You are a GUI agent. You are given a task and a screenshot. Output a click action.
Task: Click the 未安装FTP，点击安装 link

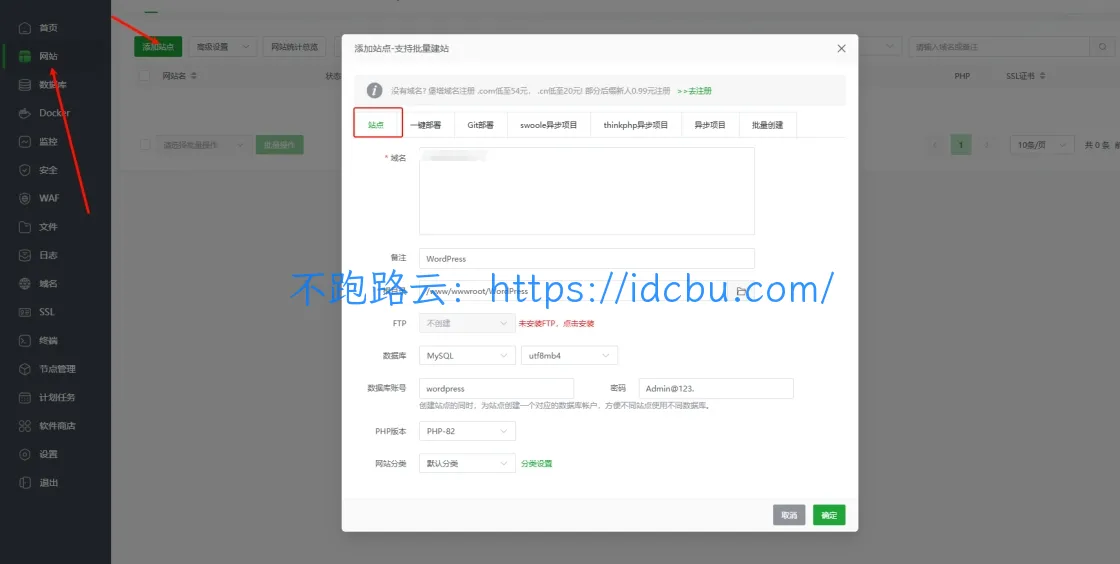pos(556,323)
